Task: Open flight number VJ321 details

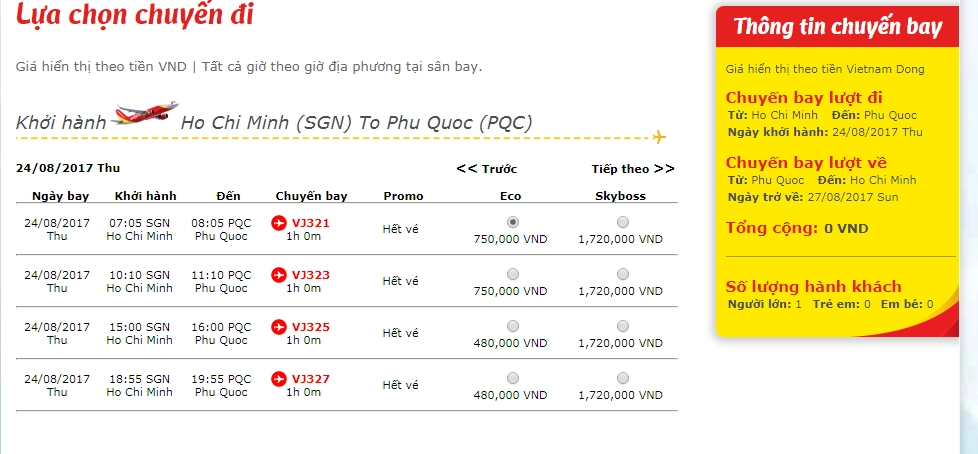Action: tap(311, 223)
